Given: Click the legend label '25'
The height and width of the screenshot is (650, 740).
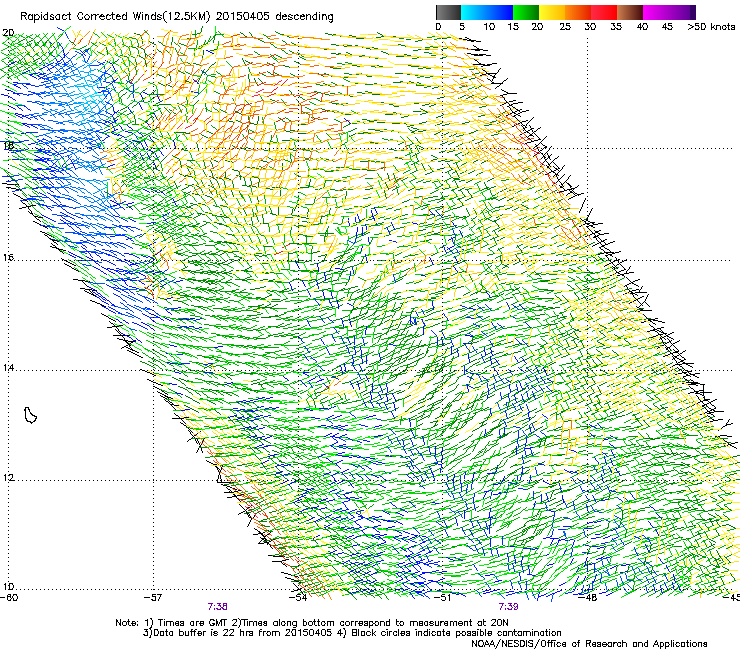Looking at the screenshot, I should tap(565, 26).
